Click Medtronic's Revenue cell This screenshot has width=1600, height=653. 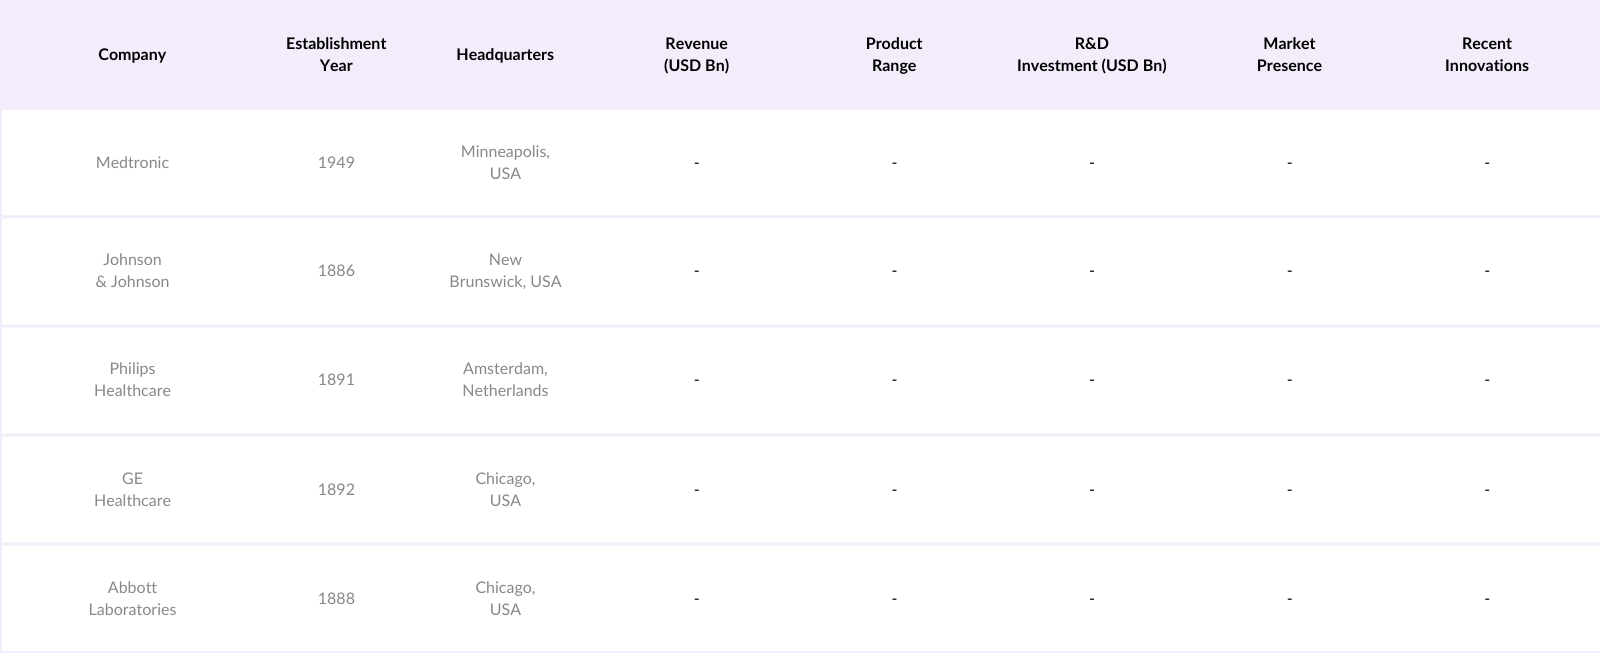point(696,162)
